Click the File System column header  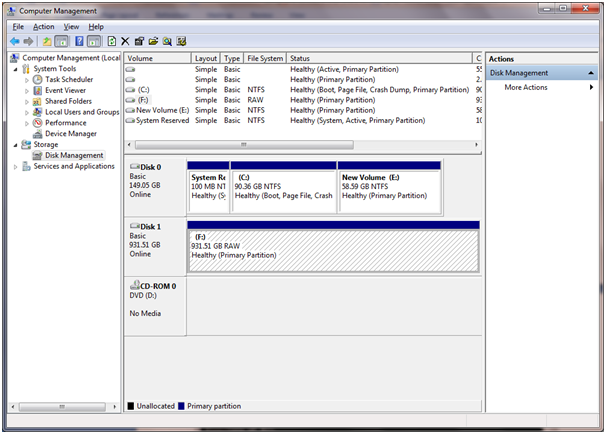pos(264,59)
